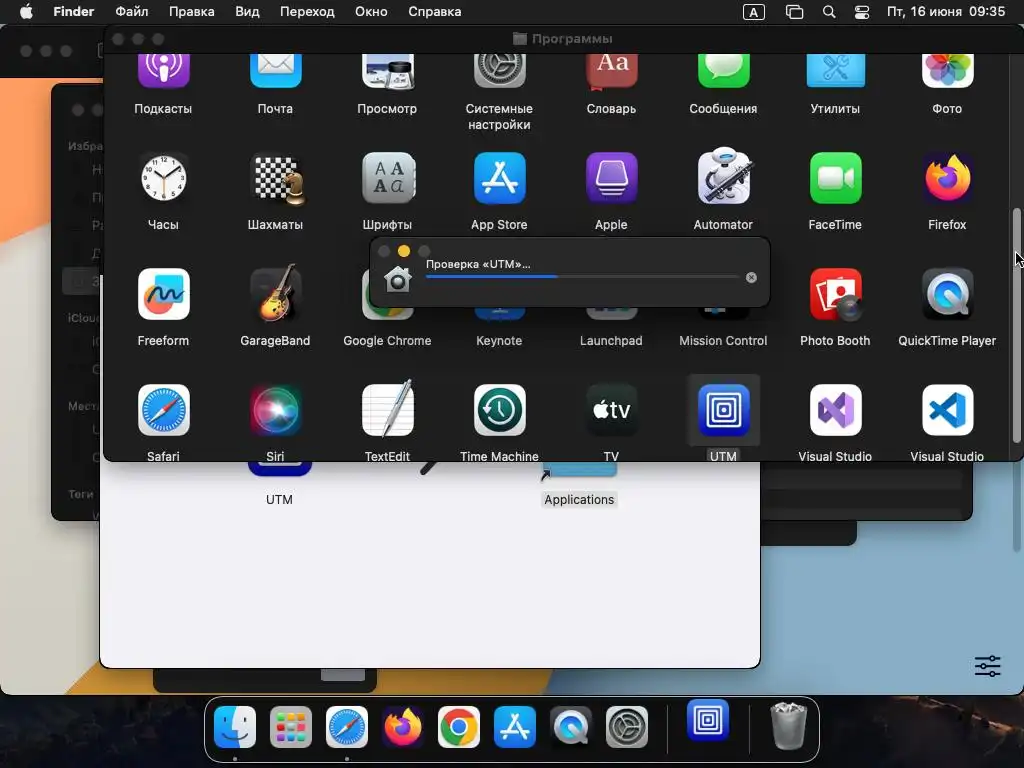The height and width of the screenshot is (768, 1024).
Task: Minimize the UTM verification dialog
Action: coord(404,251)
